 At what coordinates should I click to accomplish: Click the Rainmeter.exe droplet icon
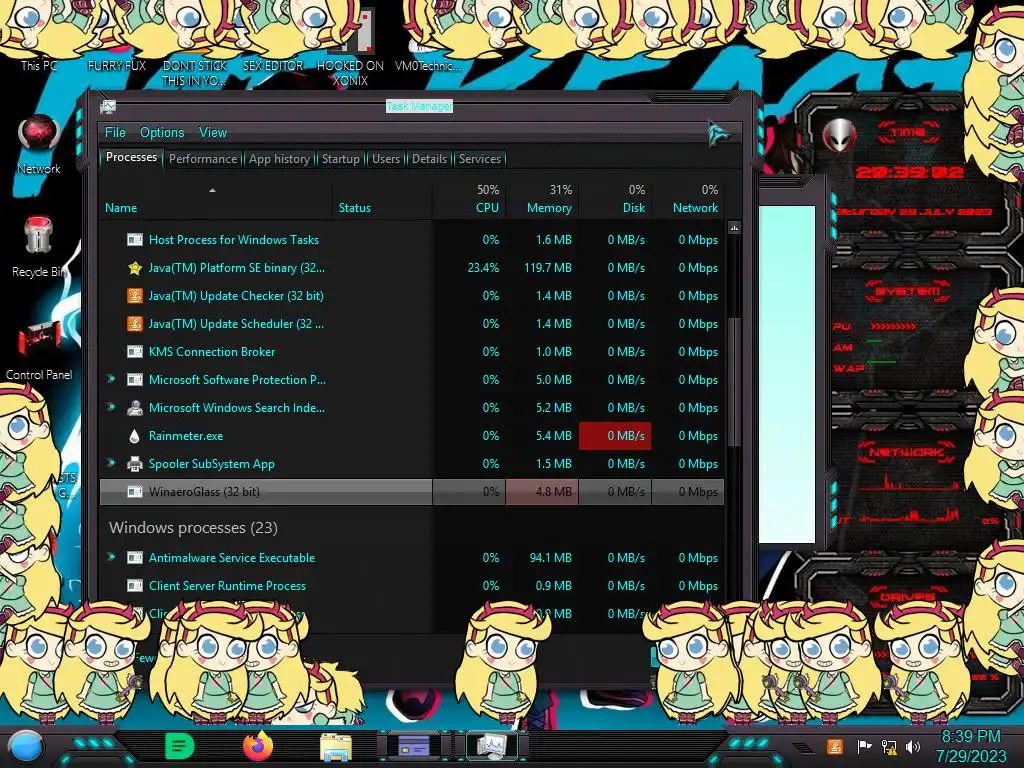click(135, 436)
